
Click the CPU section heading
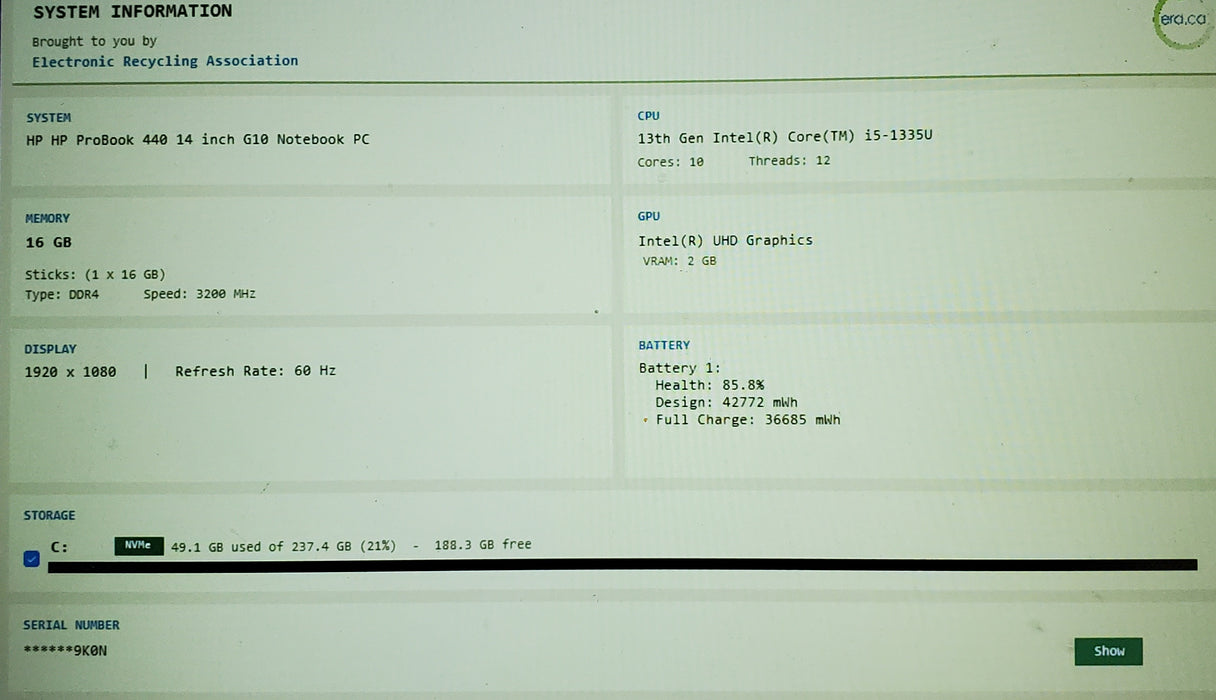(649, 116)
